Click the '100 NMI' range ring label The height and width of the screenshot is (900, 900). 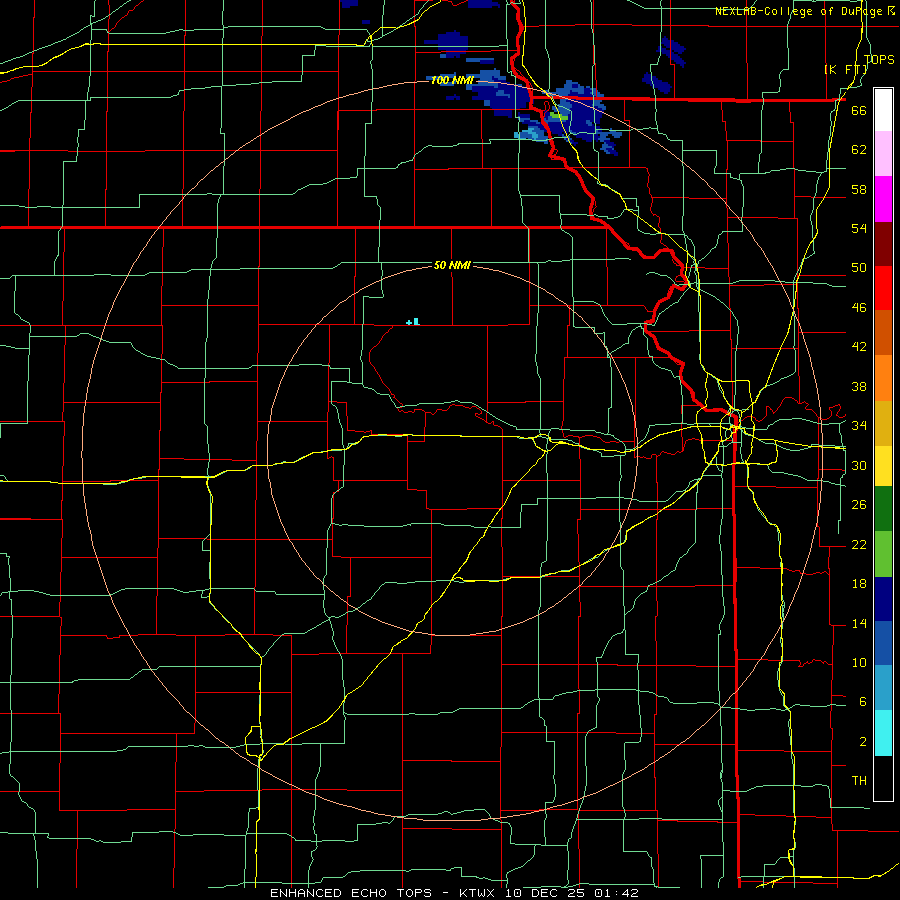pyautogui.click(x=452, y=80)
